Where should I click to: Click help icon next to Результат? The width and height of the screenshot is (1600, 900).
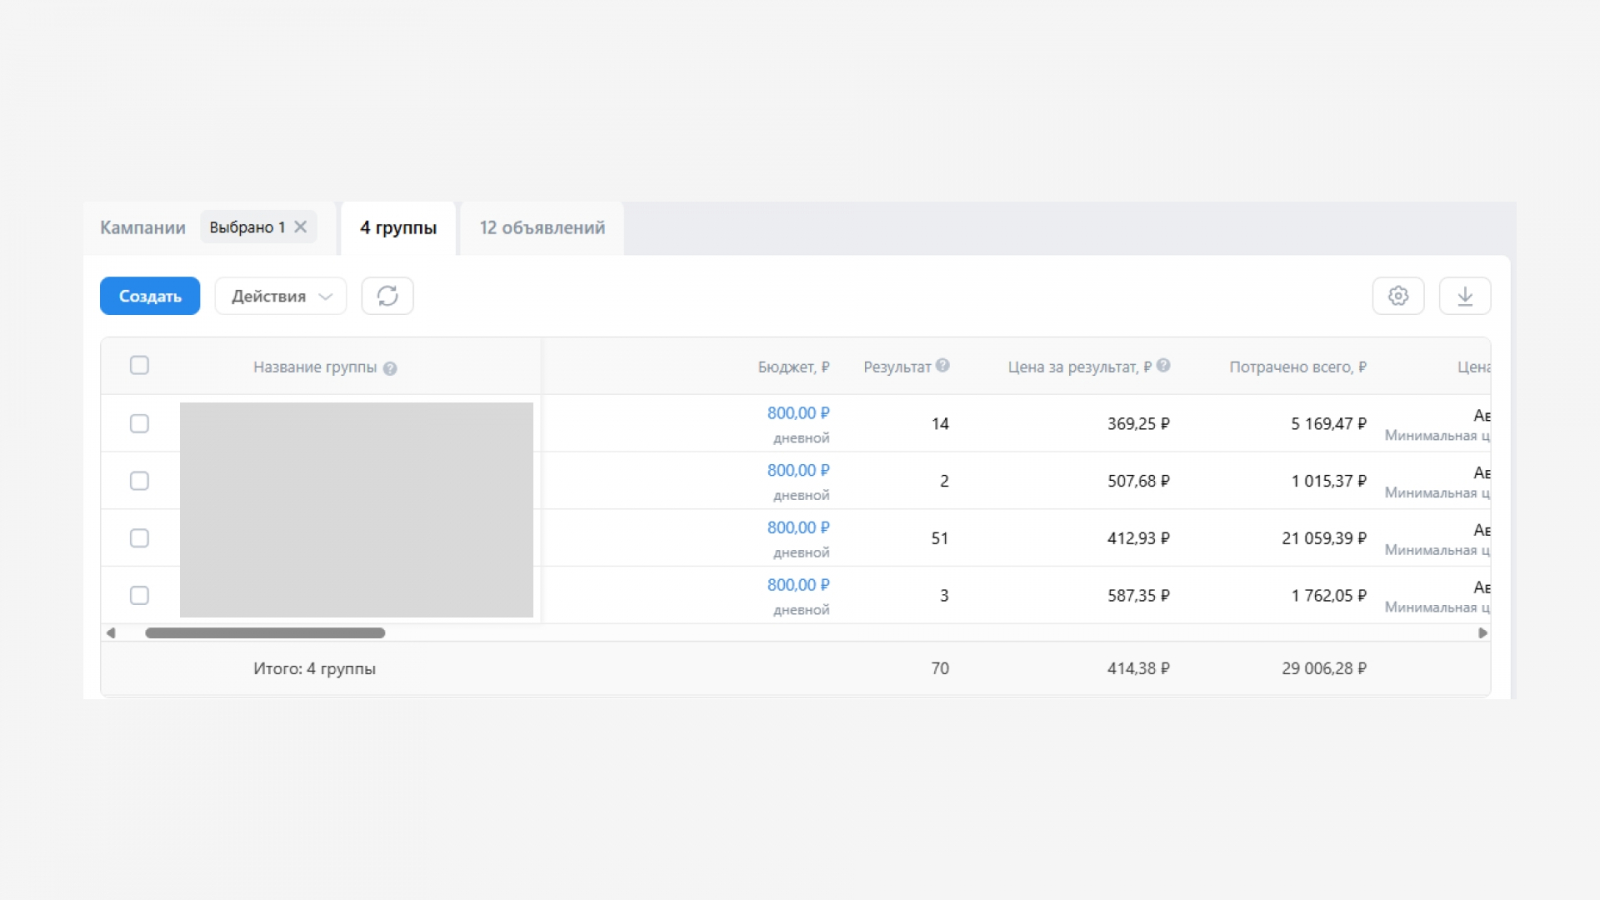pyautogui.click(x=943, y=366)
